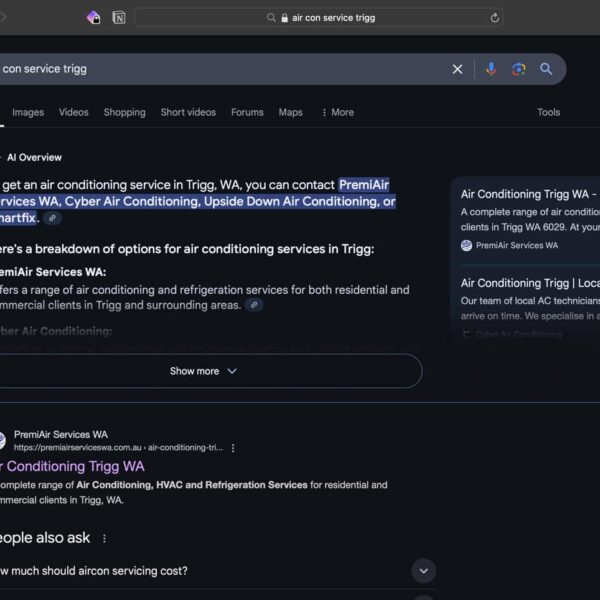600x600 pixels.
Task: Switch to the Maps tab
Action: point(290,112)
